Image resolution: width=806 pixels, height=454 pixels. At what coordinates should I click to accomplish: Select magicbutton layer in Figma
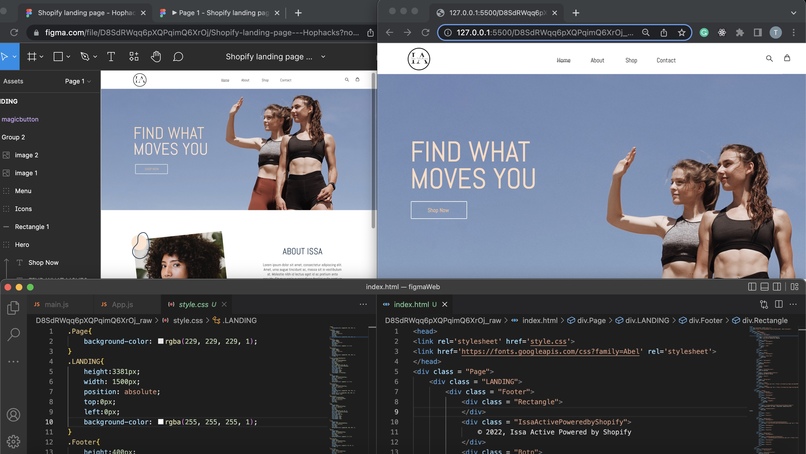(x=20, y=119)
